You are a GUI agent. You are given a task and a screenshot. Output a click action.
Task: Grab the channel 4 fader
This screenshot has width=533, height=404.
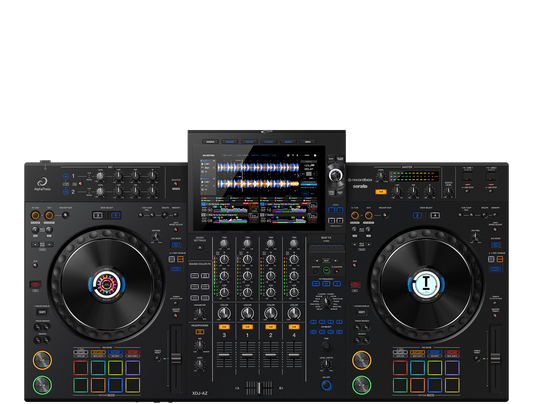pos(294,355)
